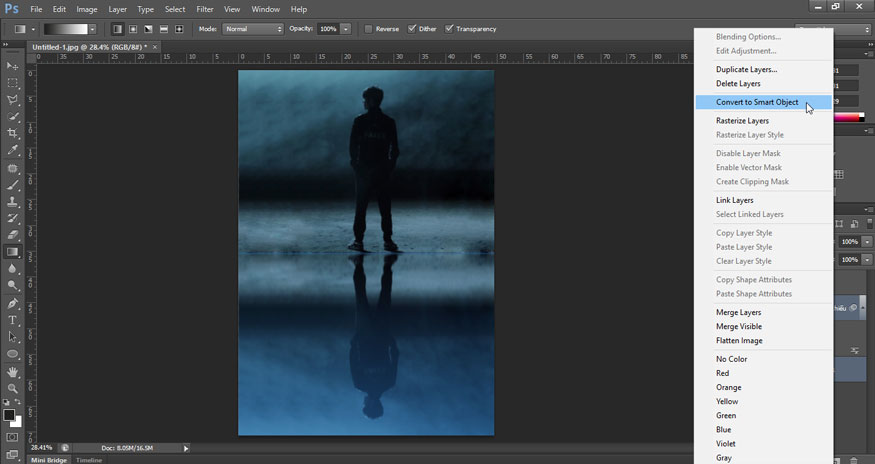Screen dimensions: 875x464
Task: Select the Gradient tool in toolbox
Action: pyautogui.click(x=12, y=252)
